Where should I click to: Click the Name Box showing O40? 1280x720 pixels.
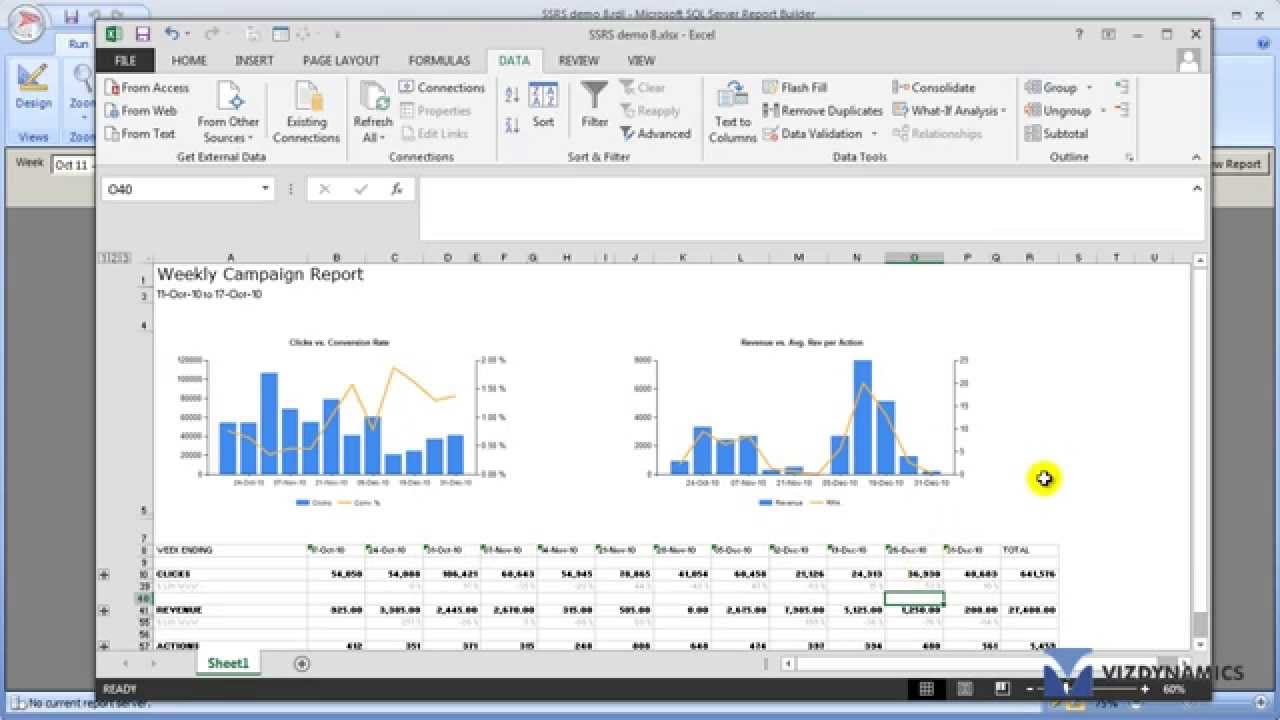click(x=180, y=188)
